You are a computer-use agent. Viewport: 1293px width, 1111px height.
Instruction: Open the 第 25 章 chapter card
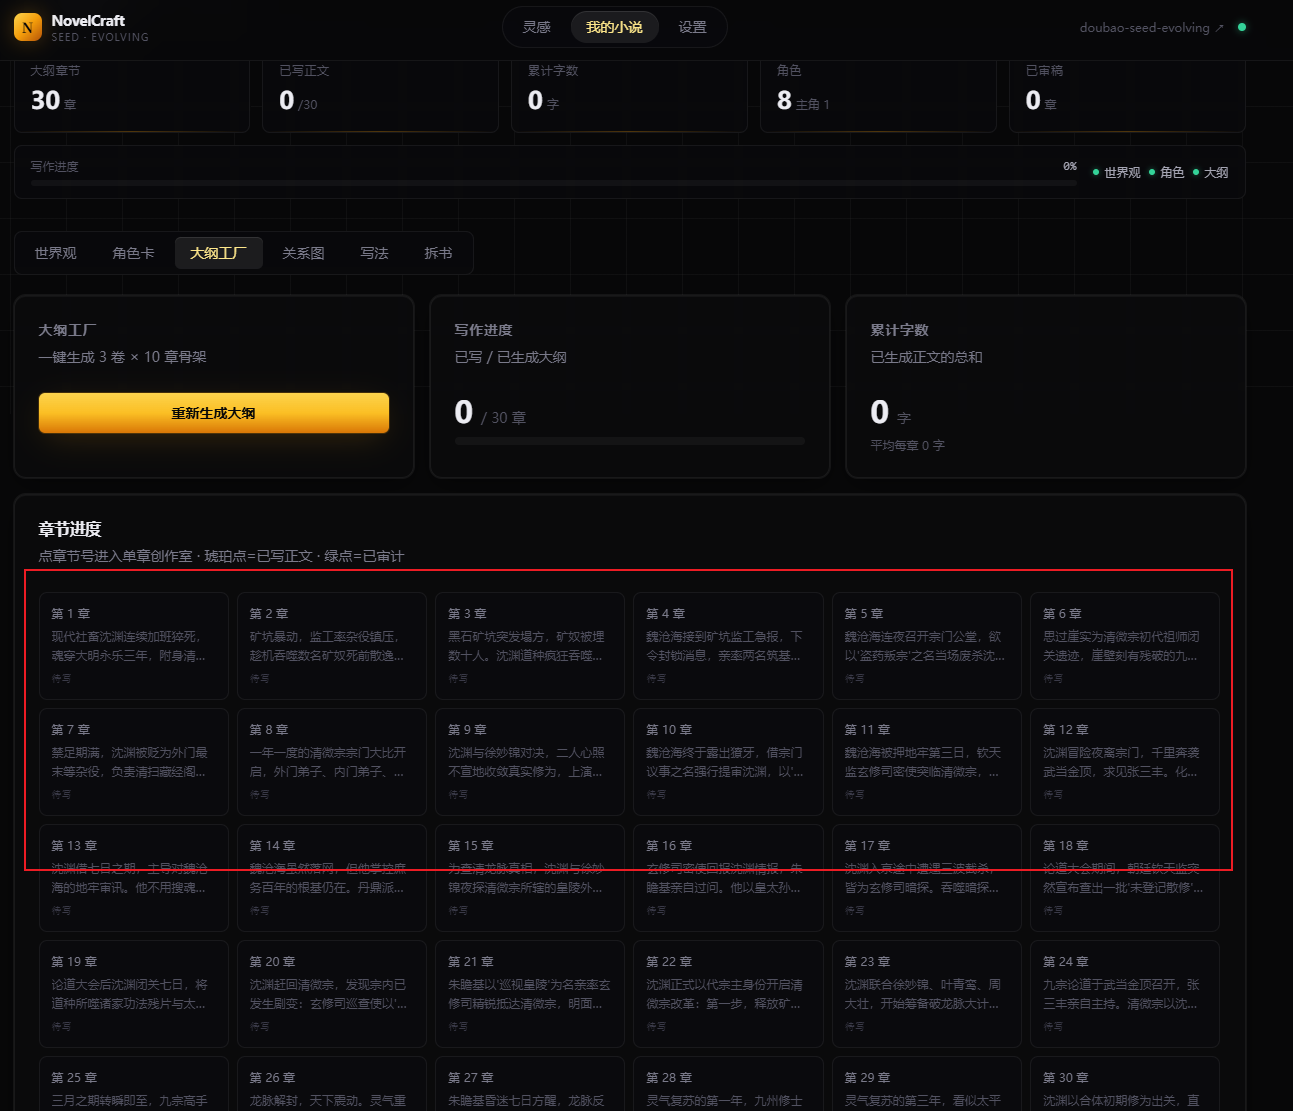pos(134,1084)
